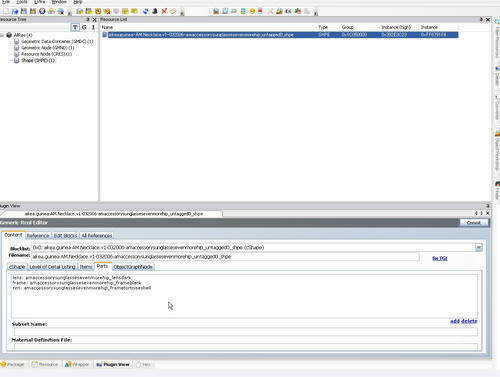Click the beige eraser toolbar icon
Viewport: 500px width, 377px height.
pyautogui.click(x=173, y=11)
